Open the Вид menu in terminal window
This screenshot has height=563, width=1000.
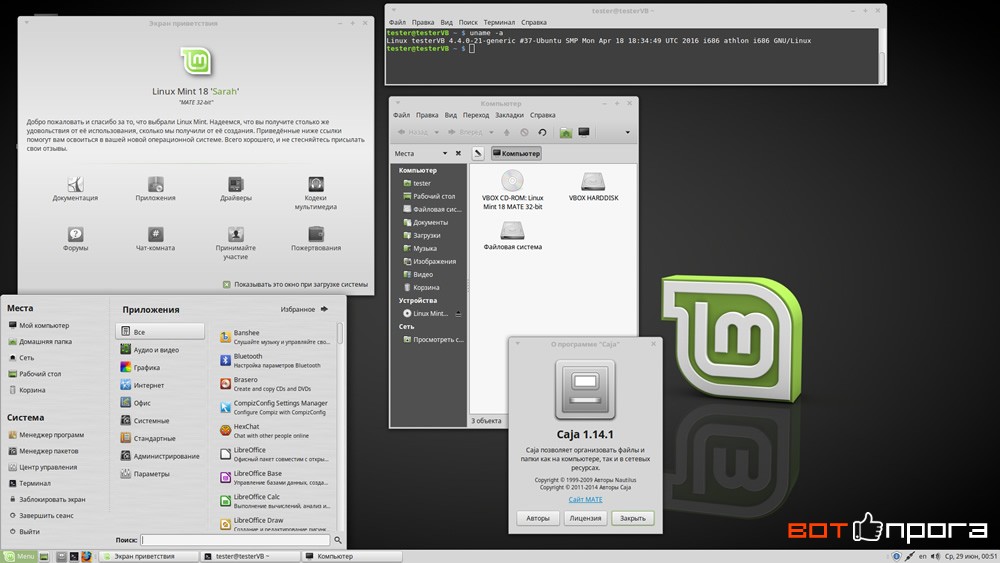[446, 22]
